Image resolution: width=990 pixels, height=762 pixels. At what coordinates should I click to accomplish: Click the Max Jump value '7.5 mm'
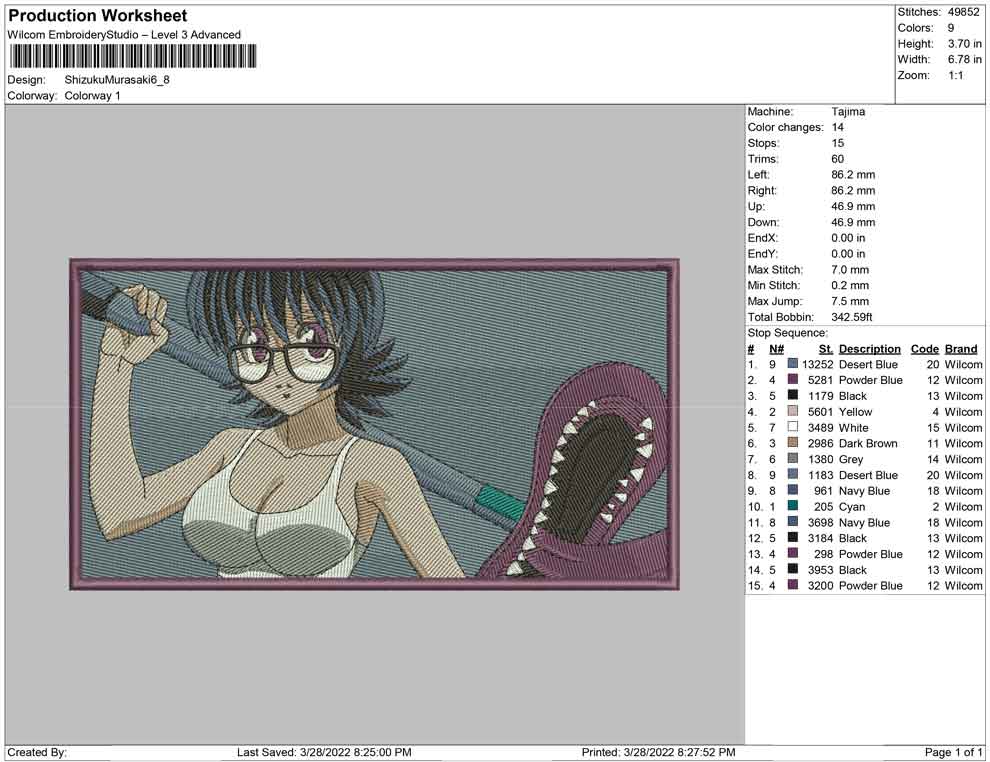[850, 301]
